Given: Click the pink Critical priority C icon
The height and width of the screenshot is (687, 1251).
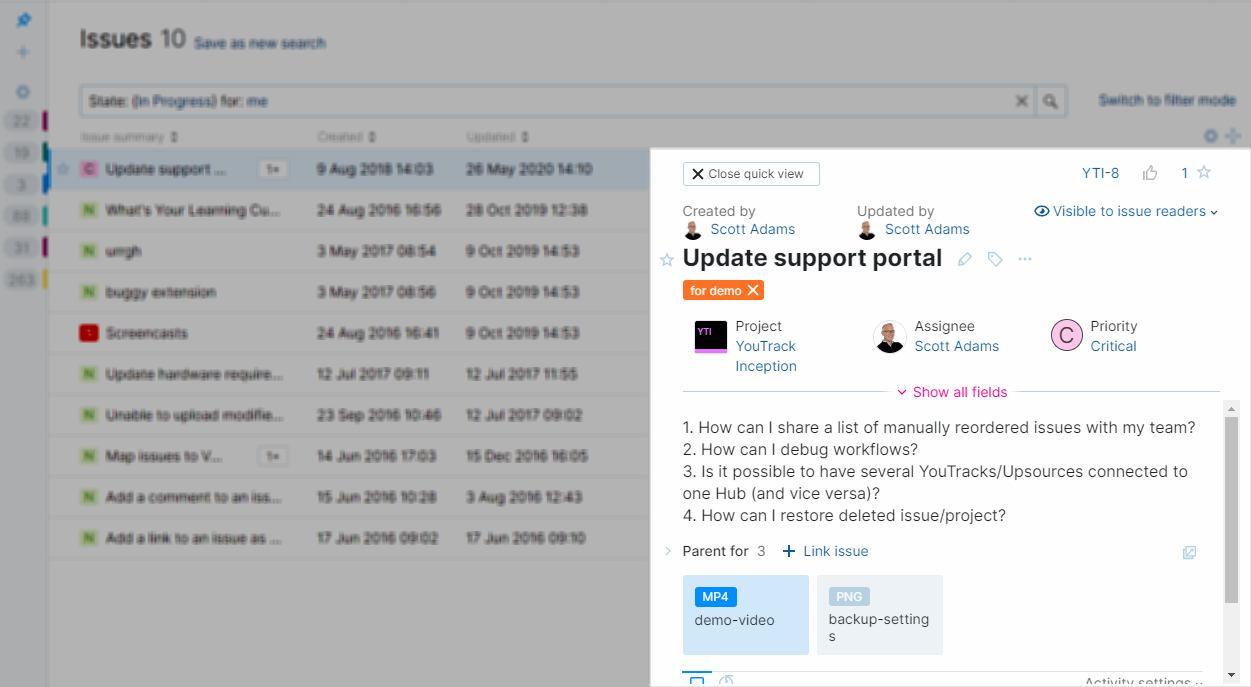Looking at the screenshot, I should (1067, 336).
